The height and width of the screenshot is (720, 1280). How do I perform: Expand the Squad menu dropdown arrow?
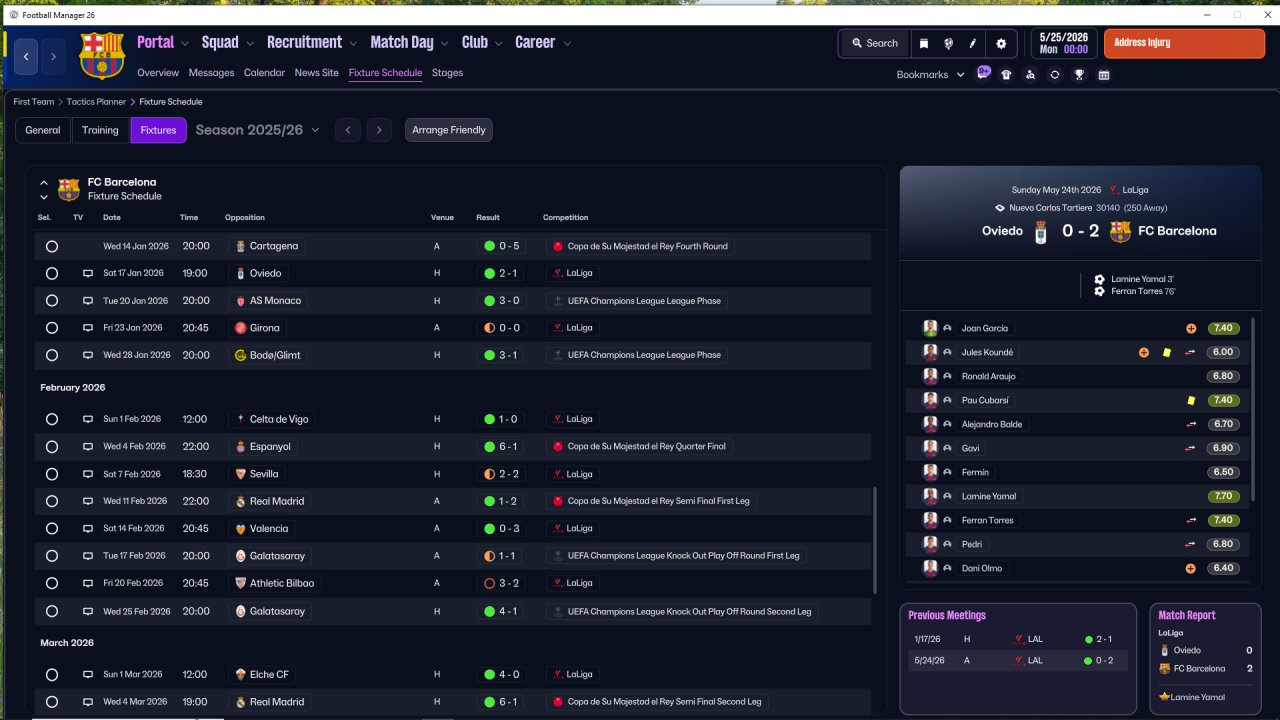(249, 43)
